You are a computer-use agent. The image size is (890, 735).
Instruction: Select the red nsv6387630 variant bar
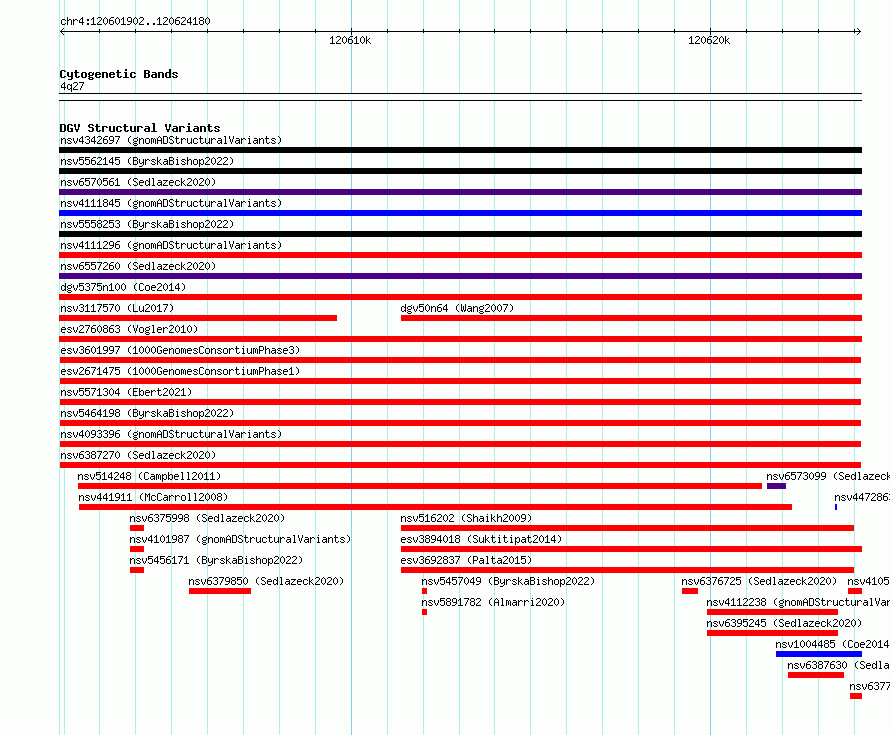(816, 675)
